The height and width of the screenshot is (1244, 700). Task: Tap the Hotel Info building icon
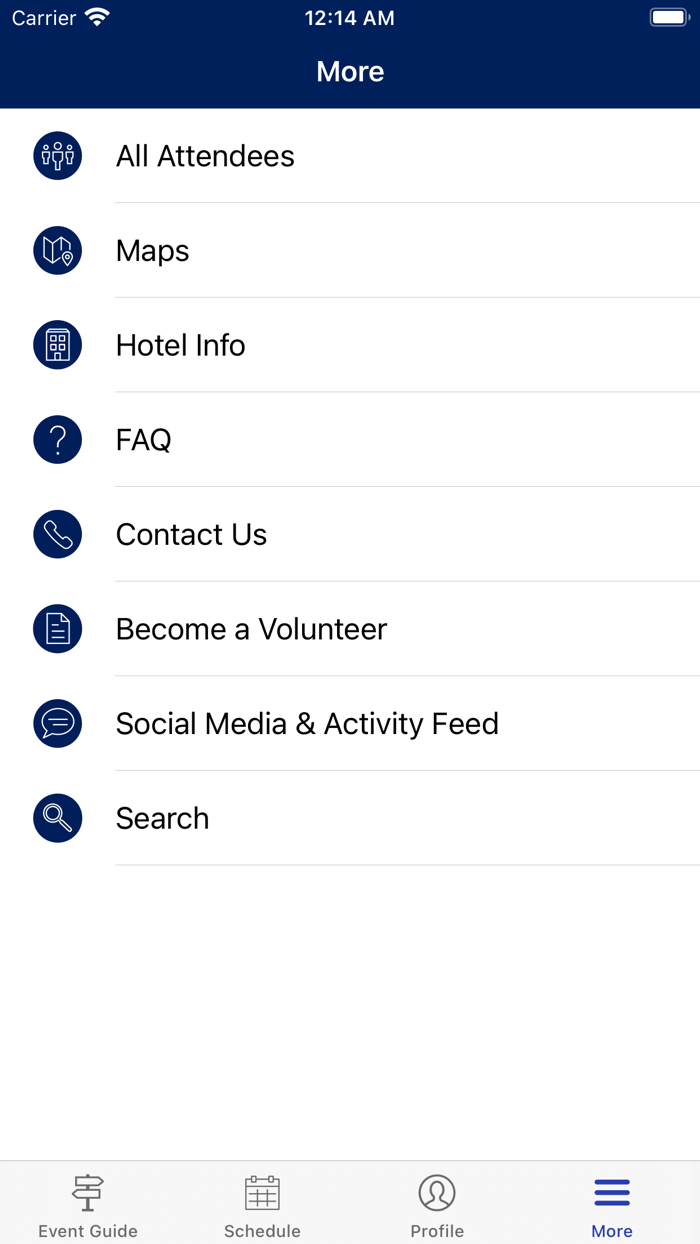(58, 345)
